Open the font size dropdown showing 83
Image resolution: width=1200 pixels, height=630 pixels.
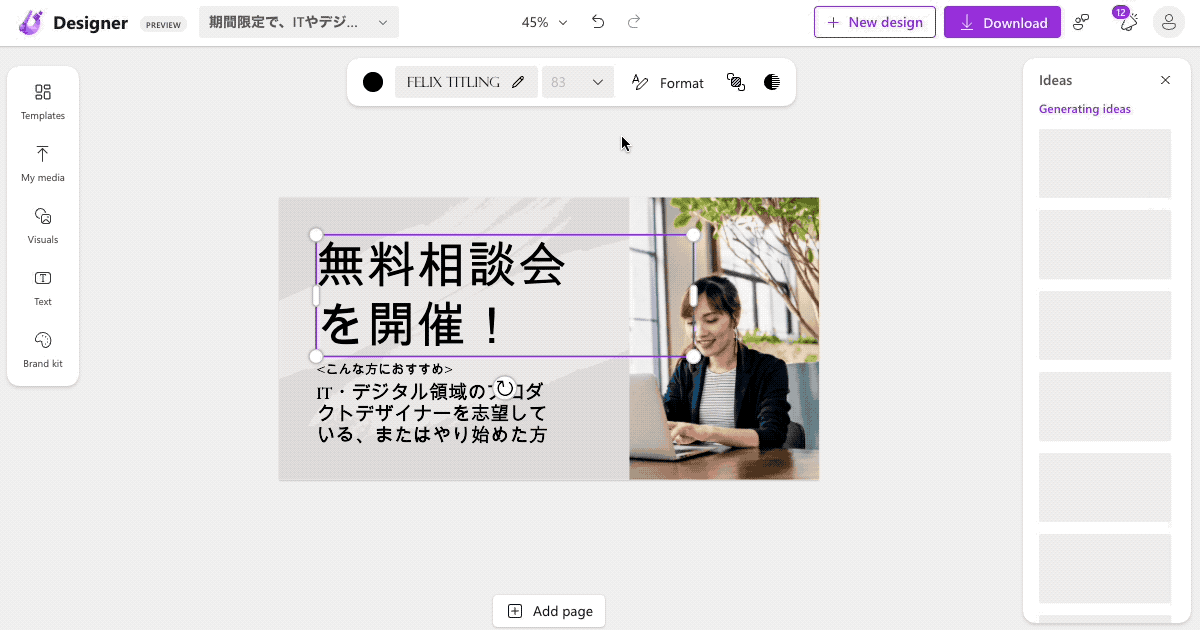(x=577, y=82)
